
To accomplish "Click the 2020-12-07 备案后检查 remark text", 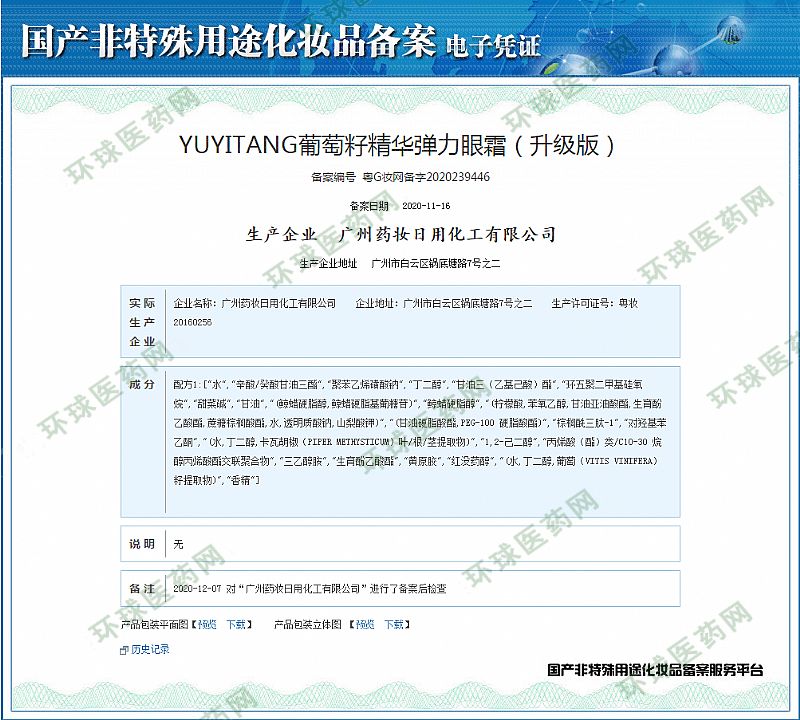I will click(x=309, y=589).
